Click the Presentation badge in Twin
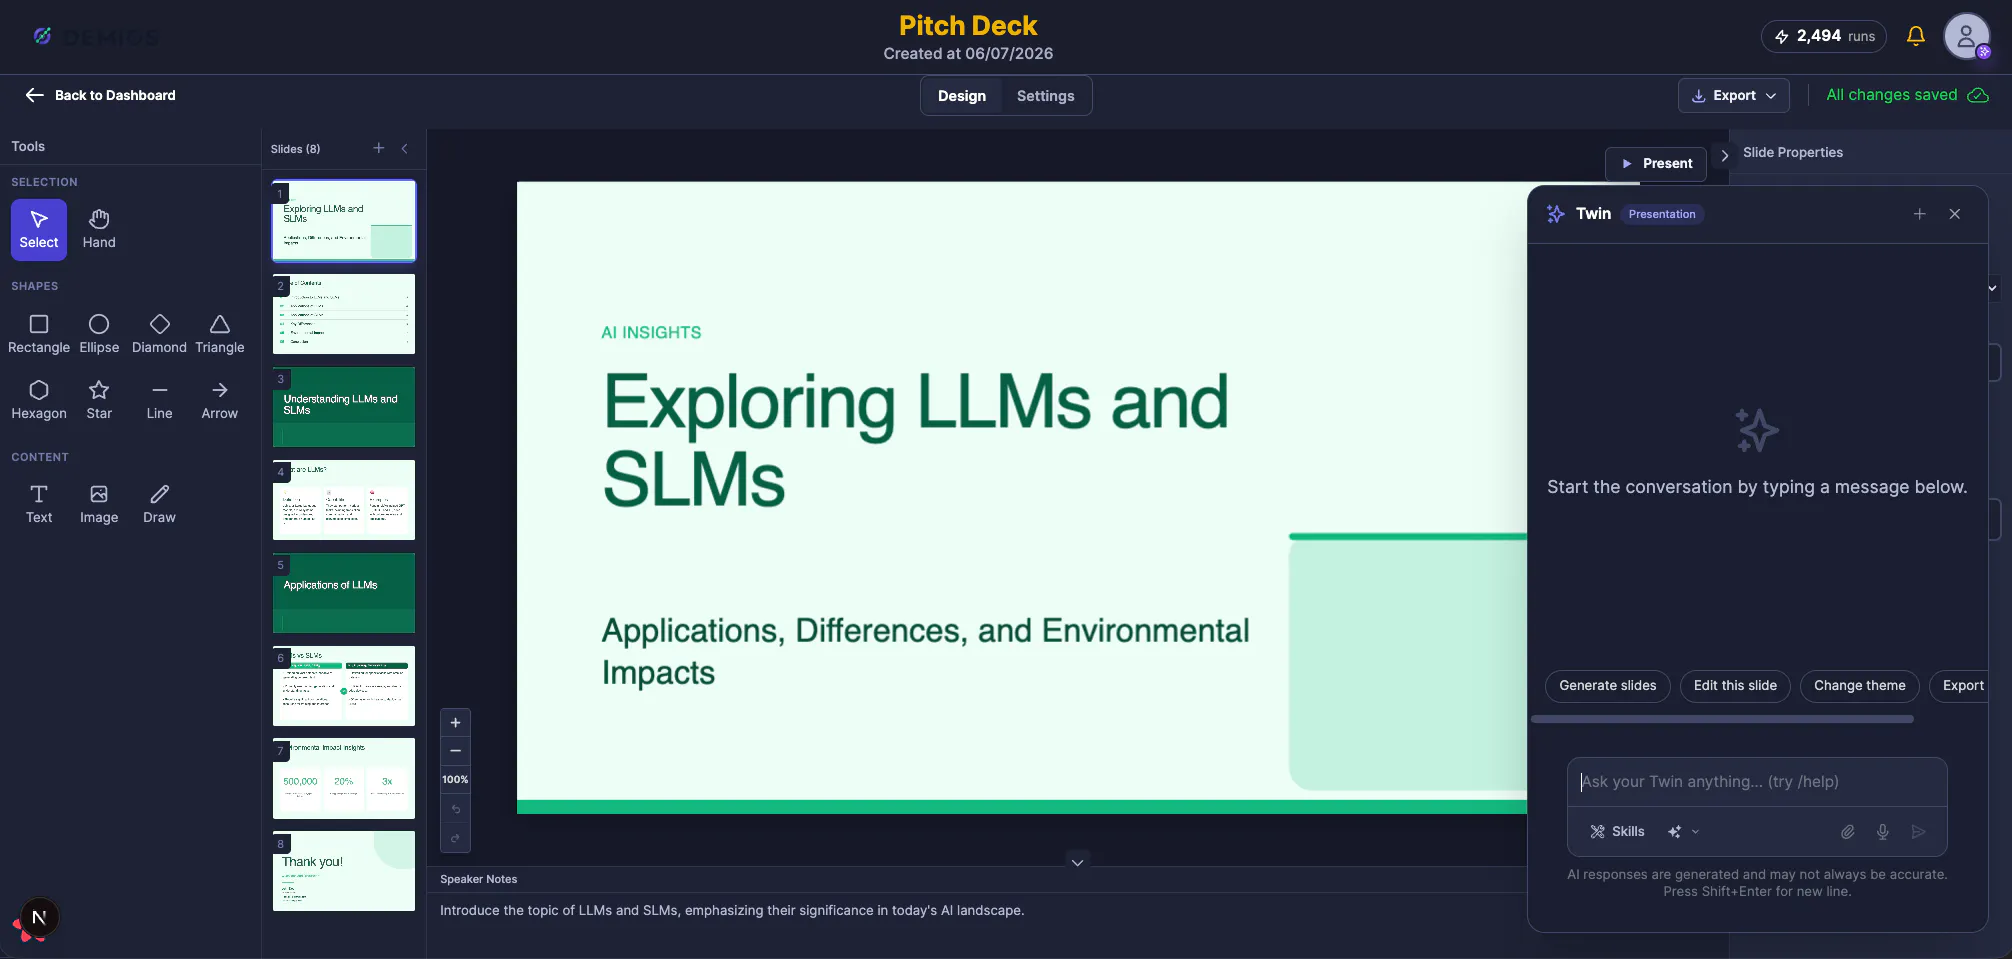Screen dimensions: 2012x959 pos(1662,214)
